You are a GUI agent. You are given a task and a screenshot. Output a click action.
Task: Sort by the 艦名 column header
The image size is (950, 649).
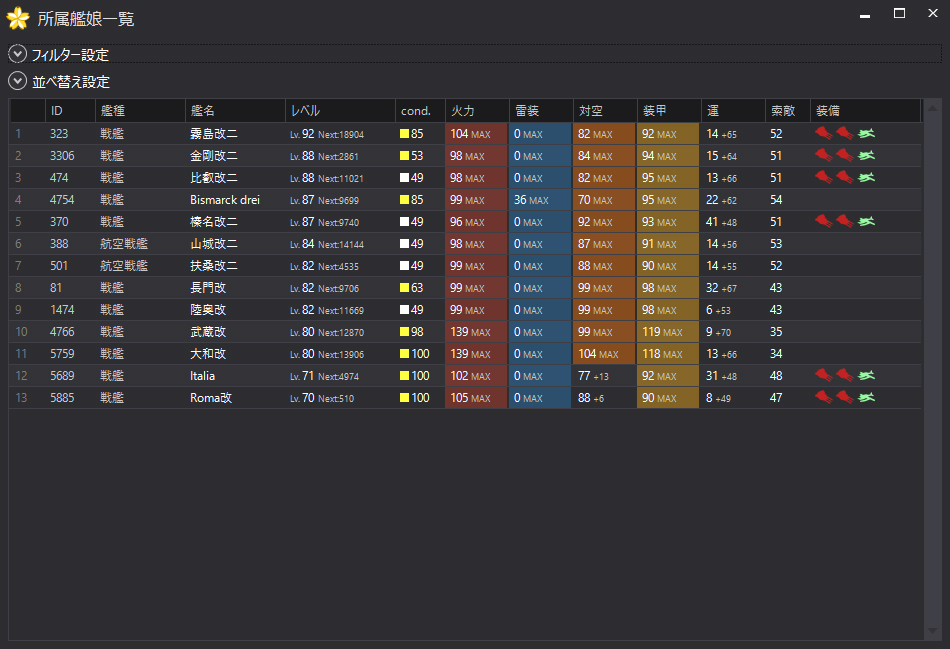pos(235,111)
